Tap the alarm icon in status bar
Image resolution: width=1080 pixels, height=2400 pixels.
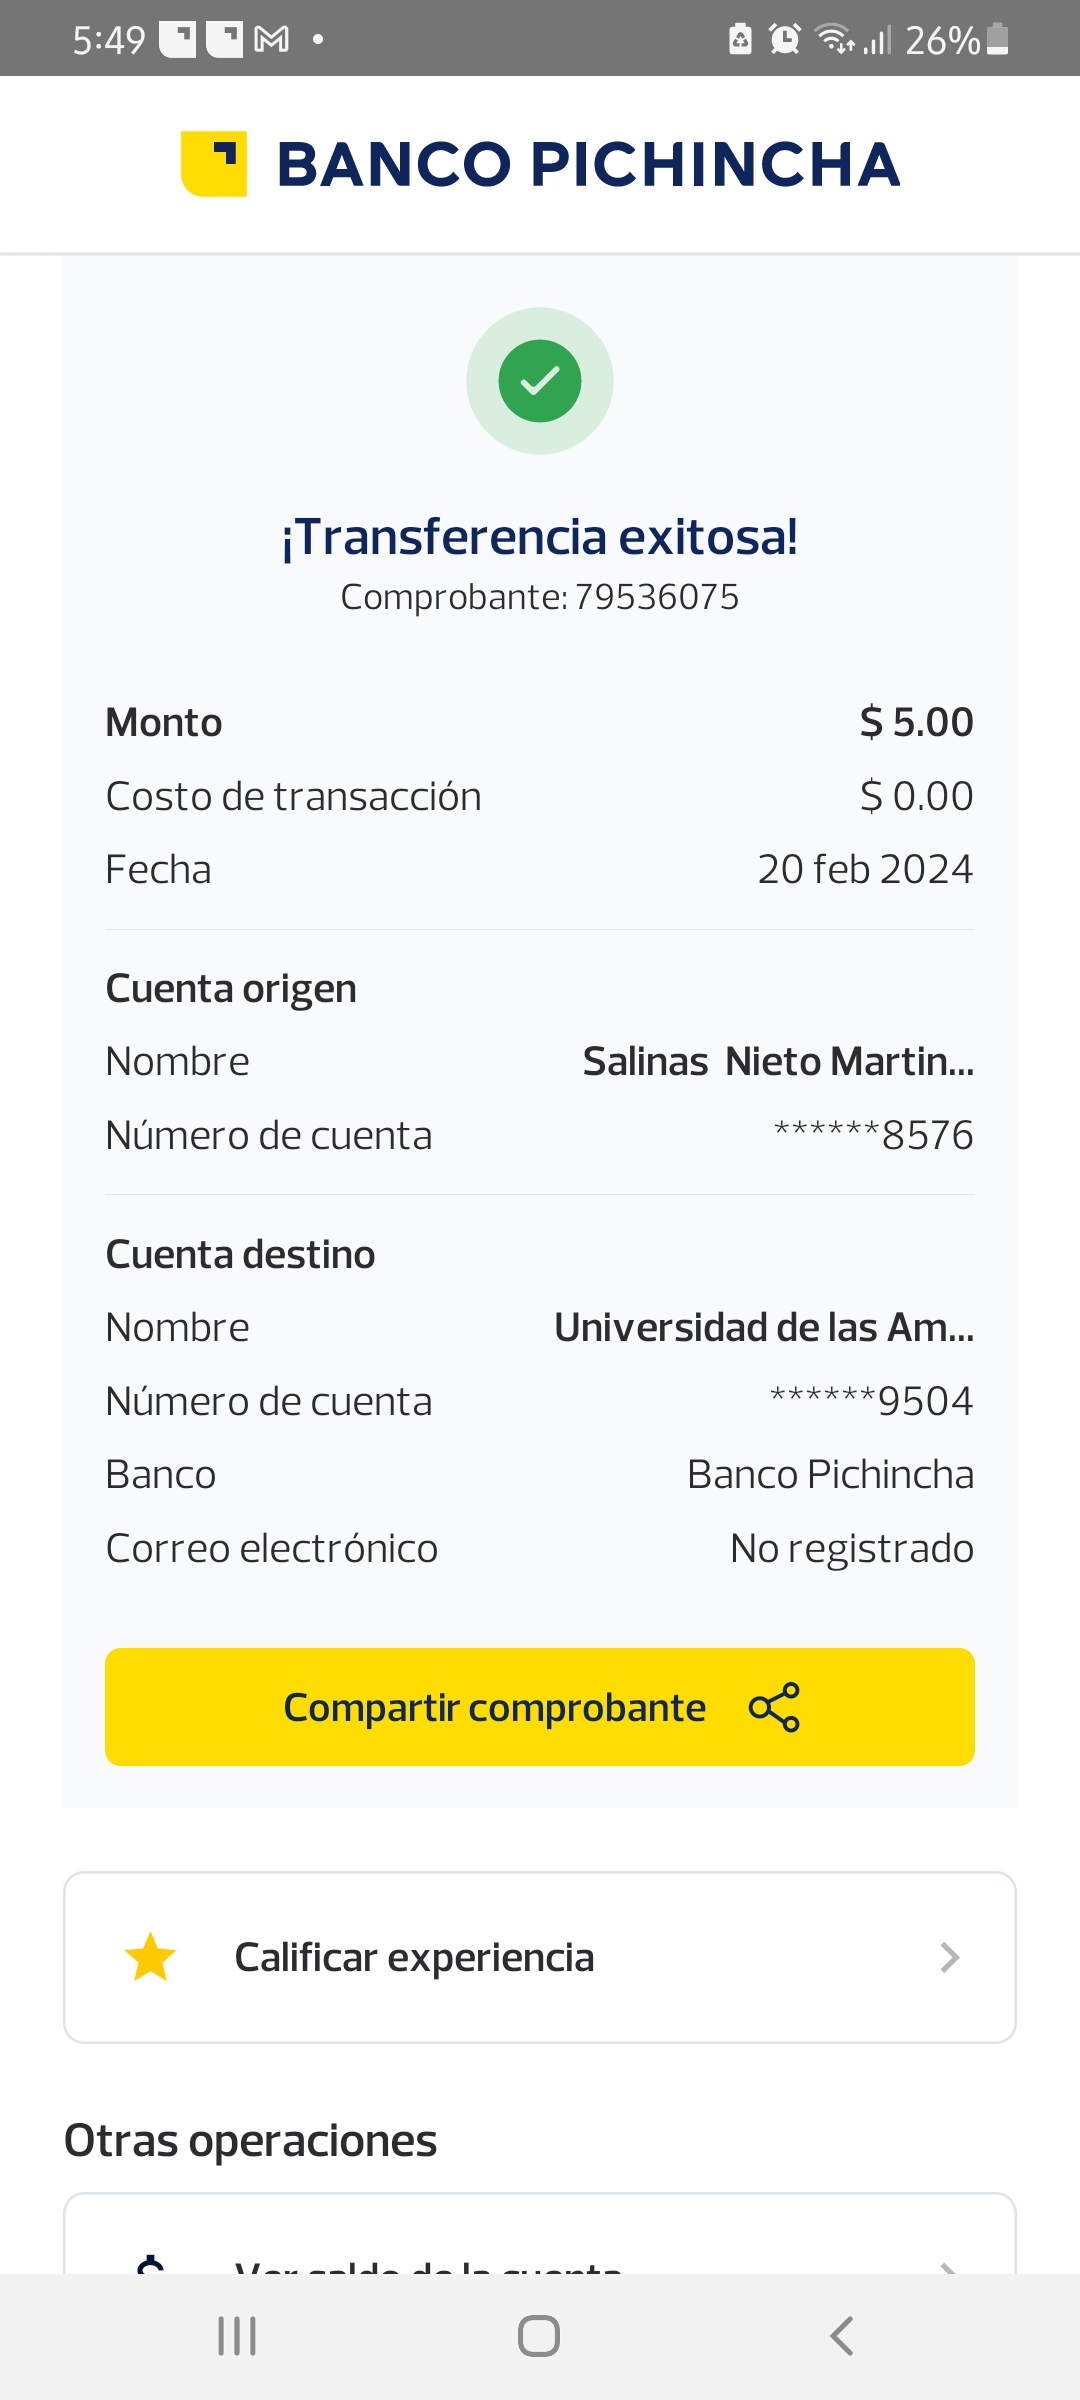pos(785,40)
